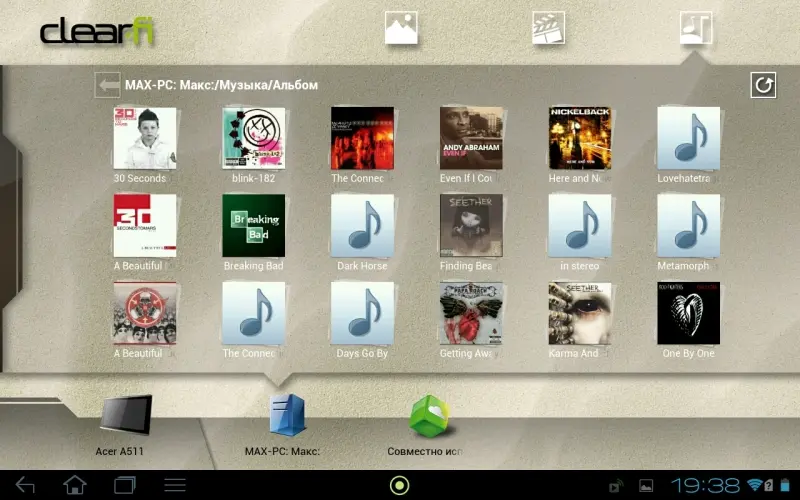The width and height of the screenshot is (800, 500).
Task: Tap the Wi-Fi status icon
Action: [755, 485]
